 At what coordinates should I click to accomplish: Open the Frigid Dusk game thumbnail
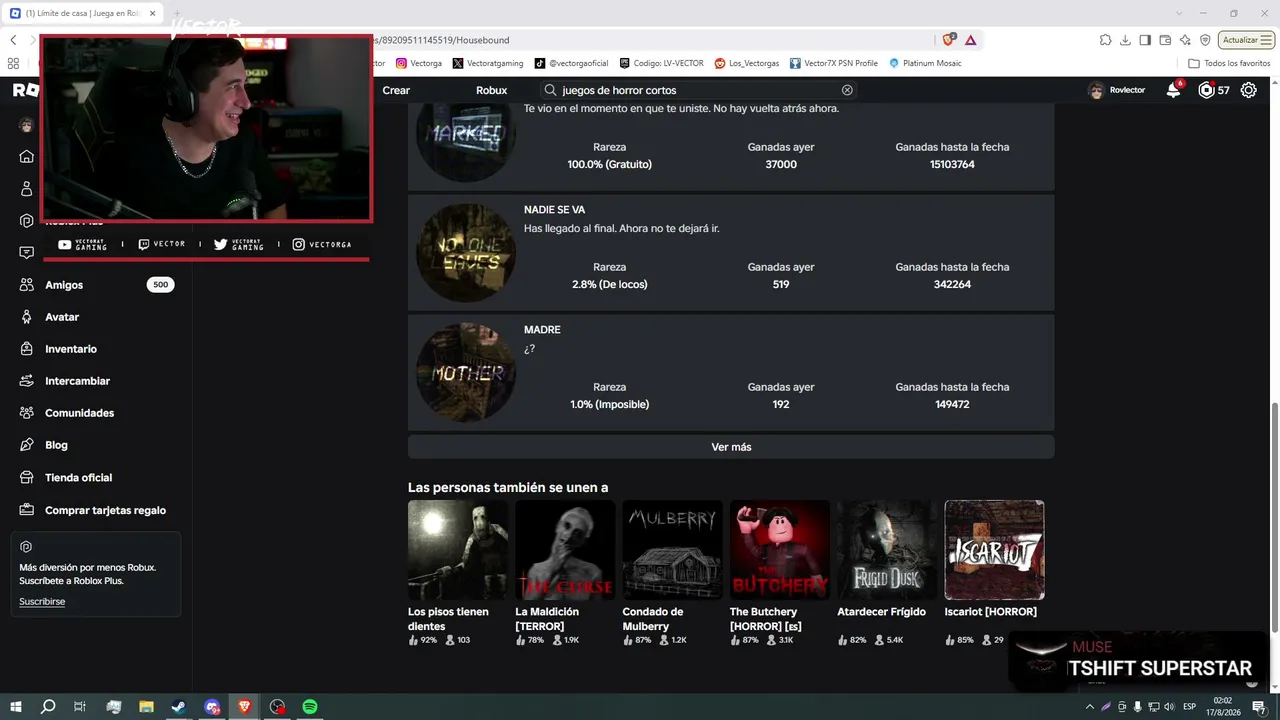(887, 550)
